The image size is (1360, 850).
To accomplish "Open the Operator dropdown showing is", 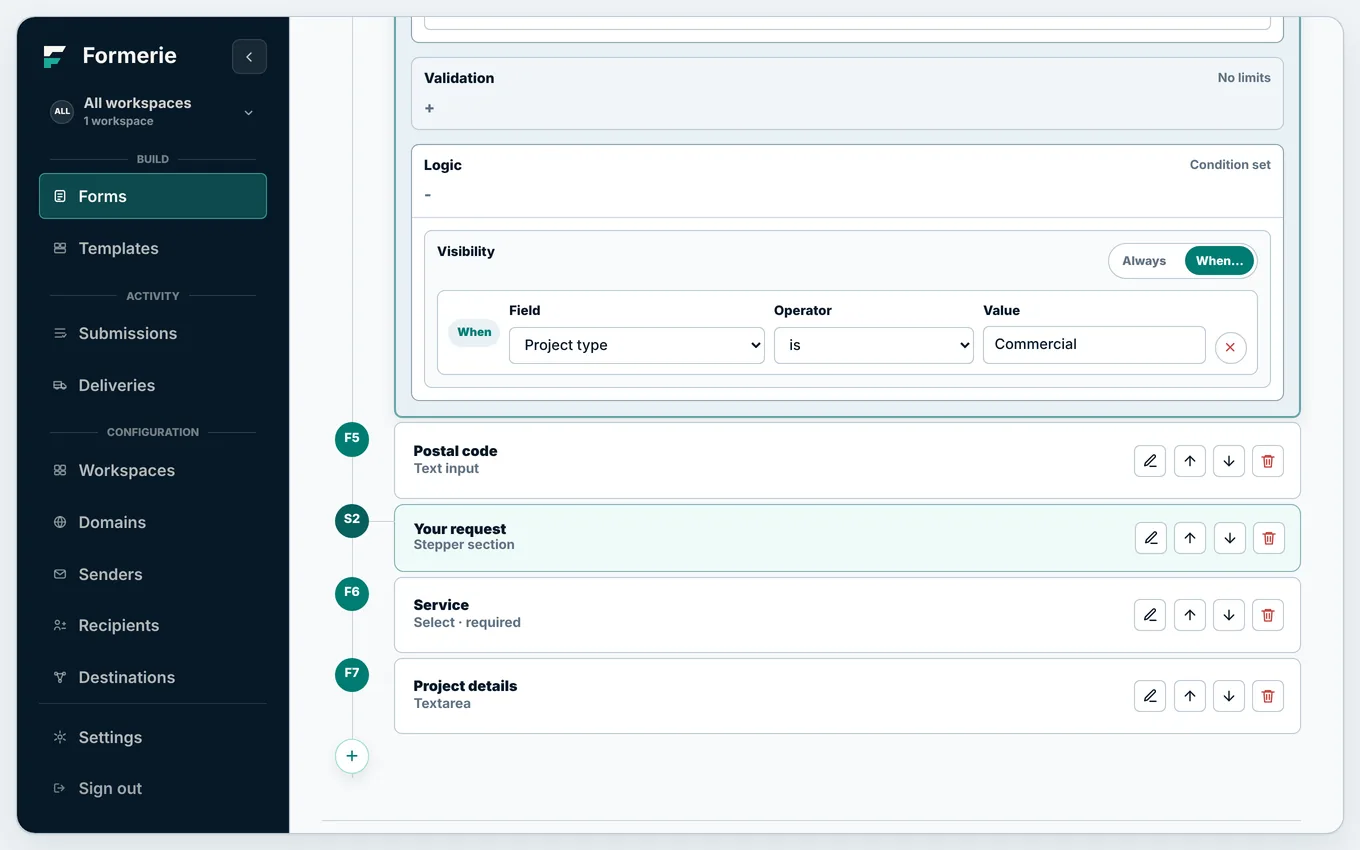I will pos(874,345).
